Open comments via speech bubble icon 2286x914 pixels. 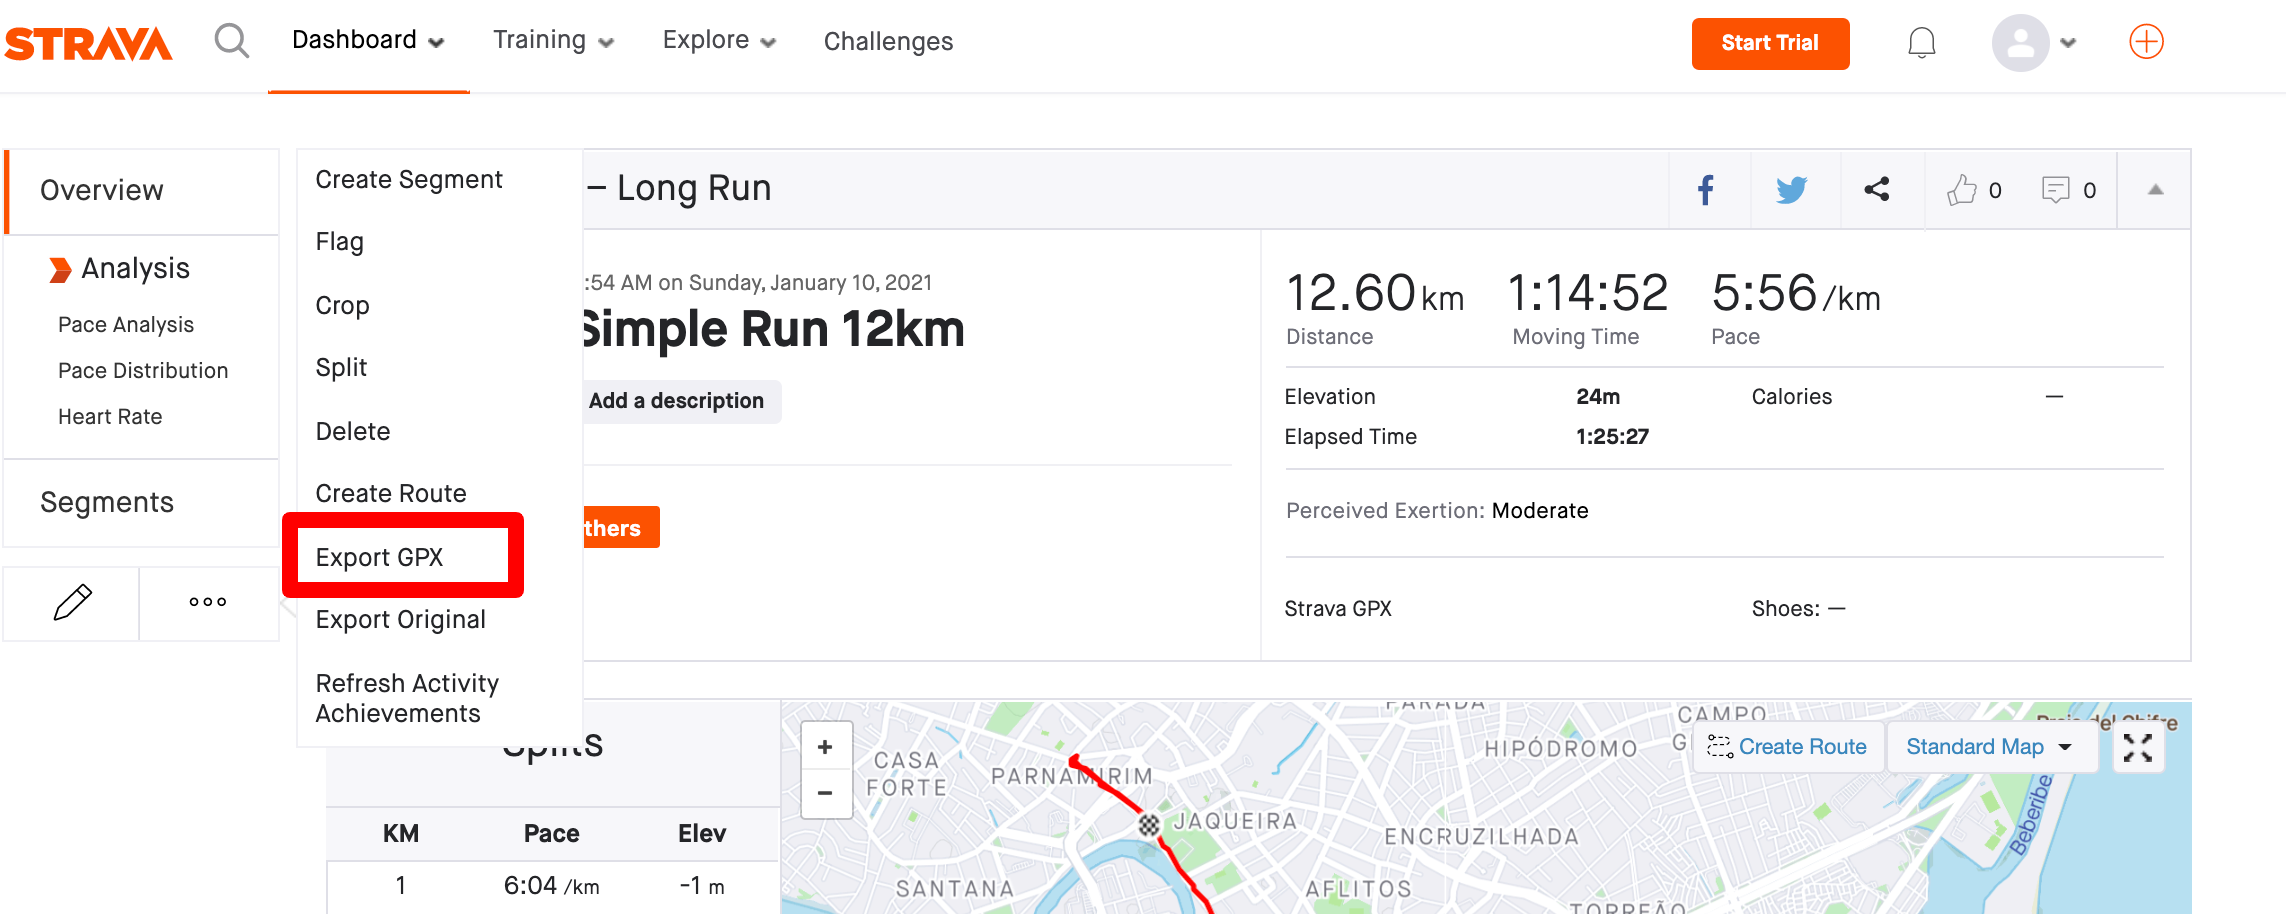tap(2055, 190)
